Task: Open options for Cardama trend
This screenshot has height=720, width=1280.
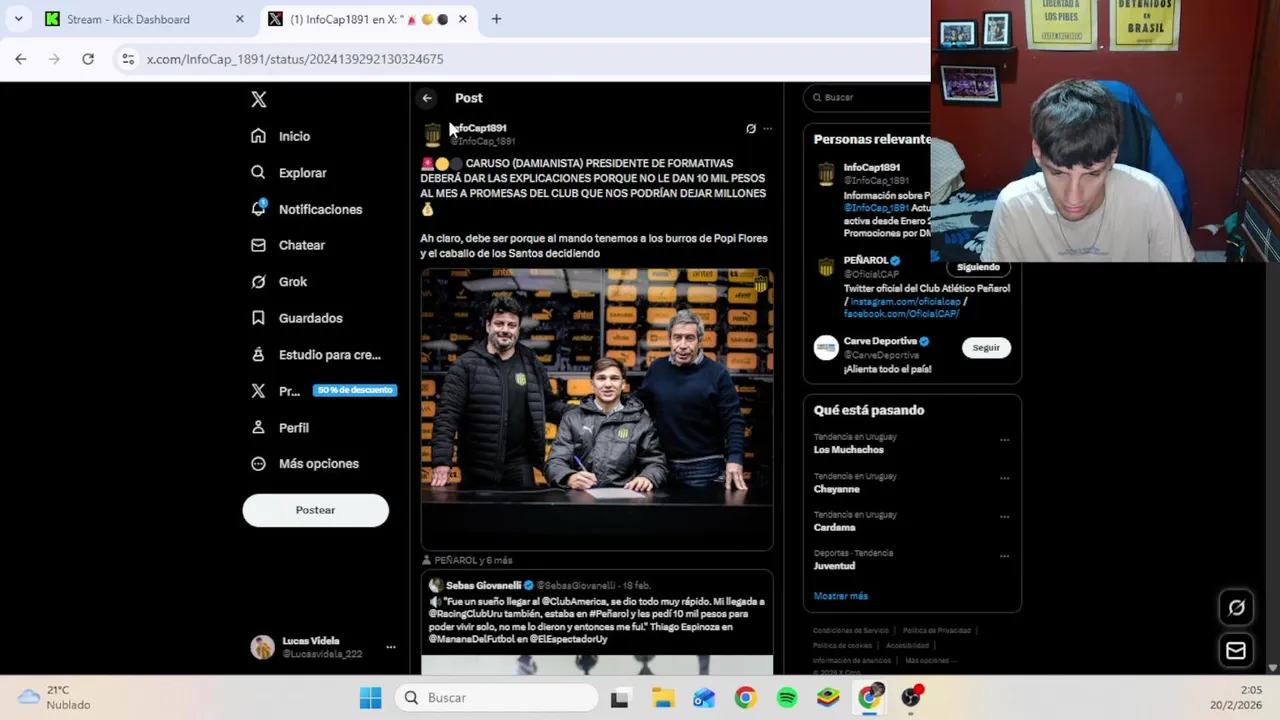Action: (x=1005, y=517)
